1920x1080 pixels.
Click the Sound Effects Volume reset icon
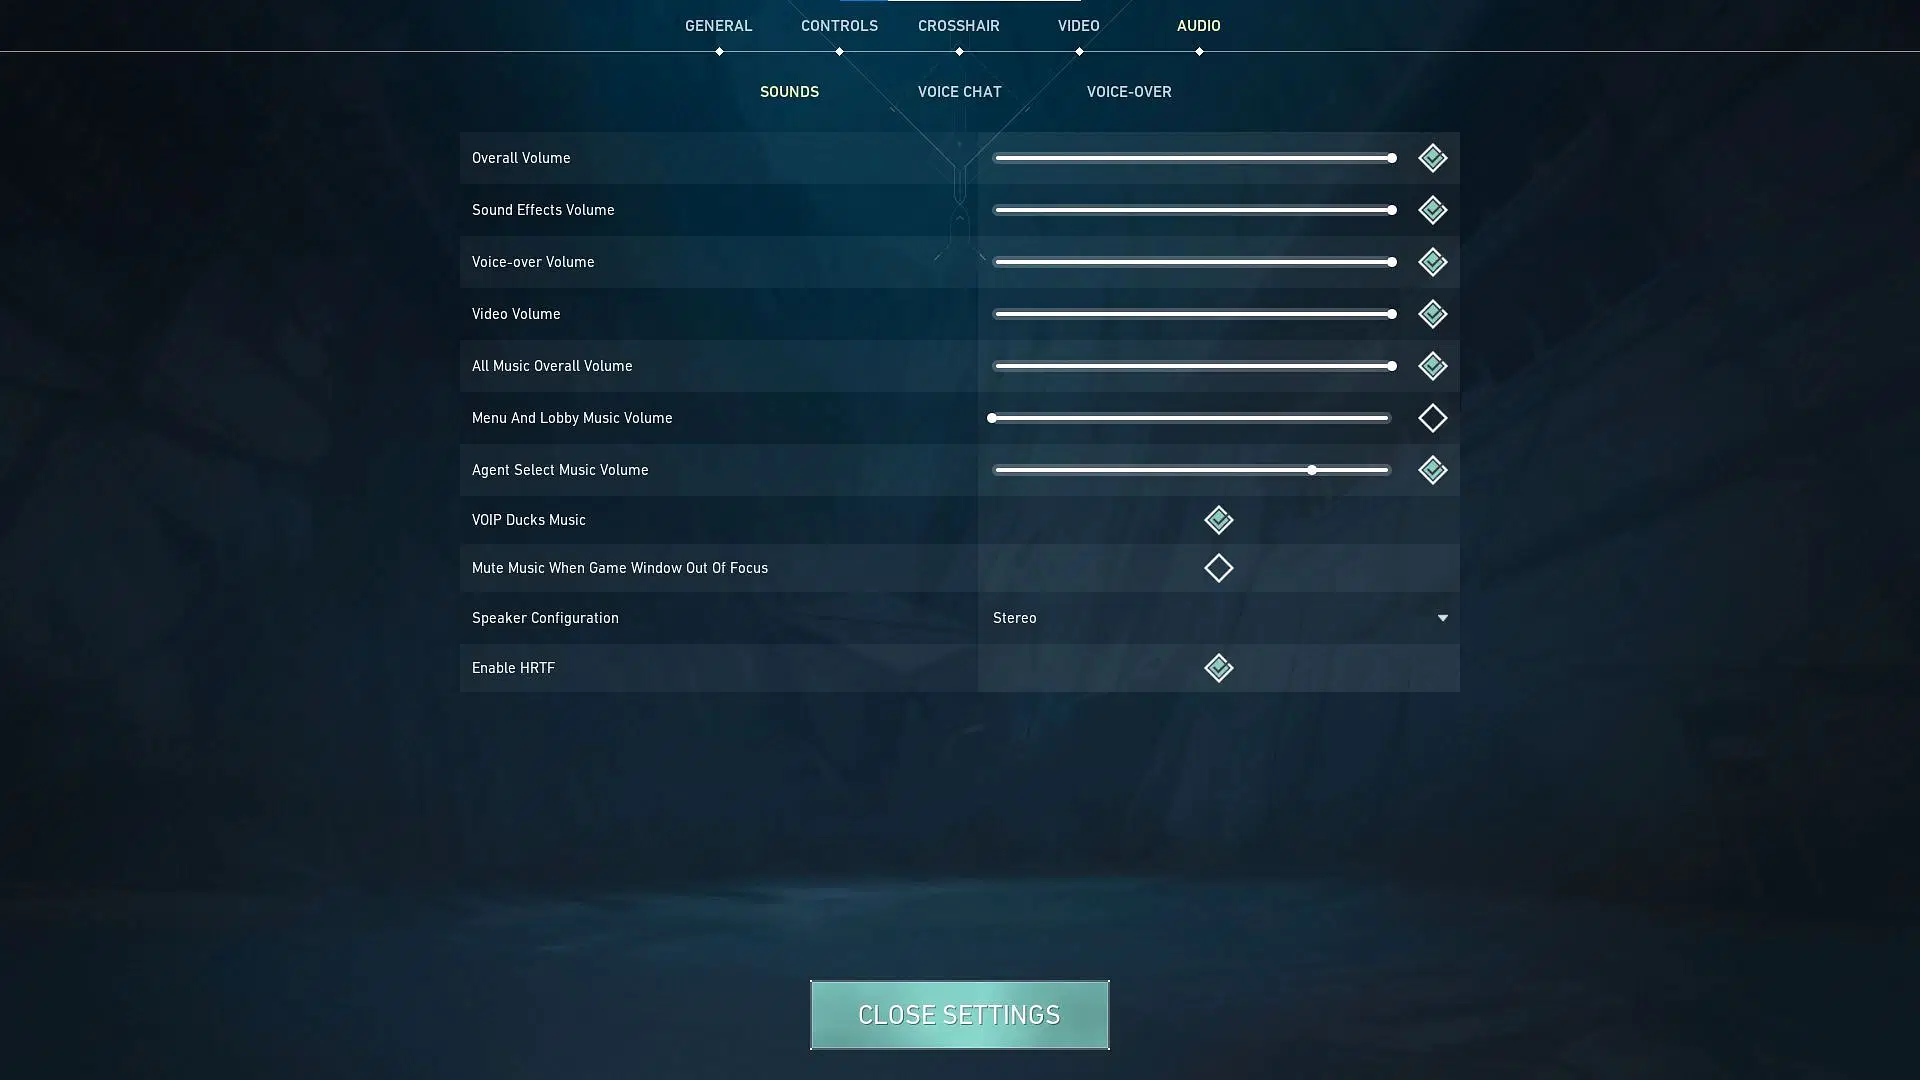point(1432,210)
